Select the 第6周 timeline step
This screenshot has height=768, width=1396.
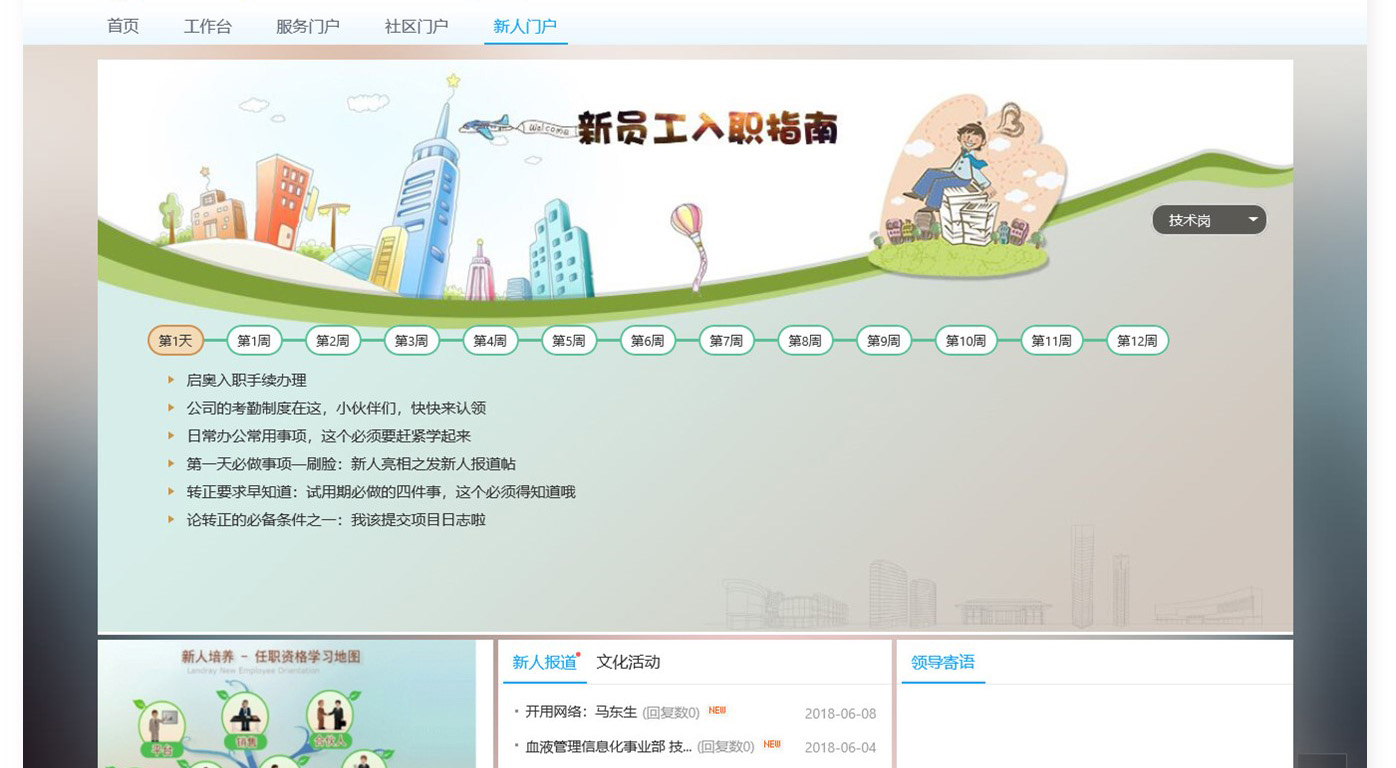tap(647, 341)
